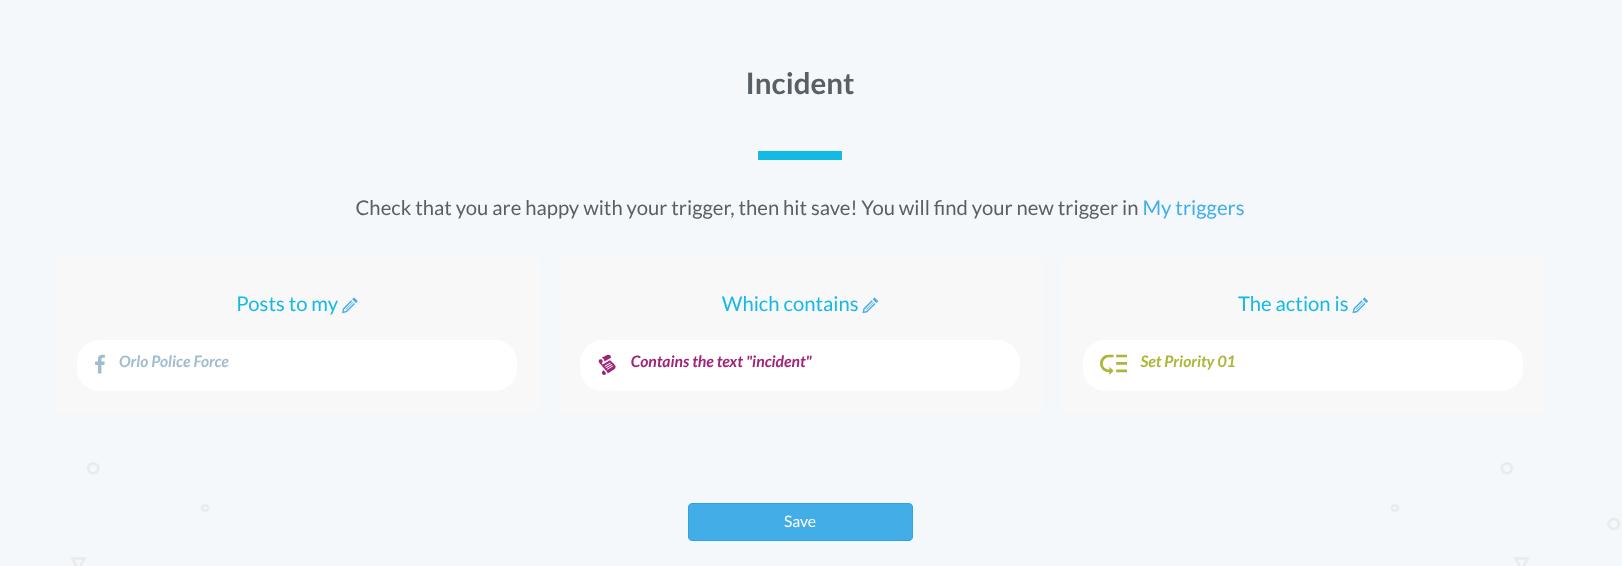Edit "The action is" section heading
The height and width of the screenshot is (566, 1622).
(x=1292, y=304)
